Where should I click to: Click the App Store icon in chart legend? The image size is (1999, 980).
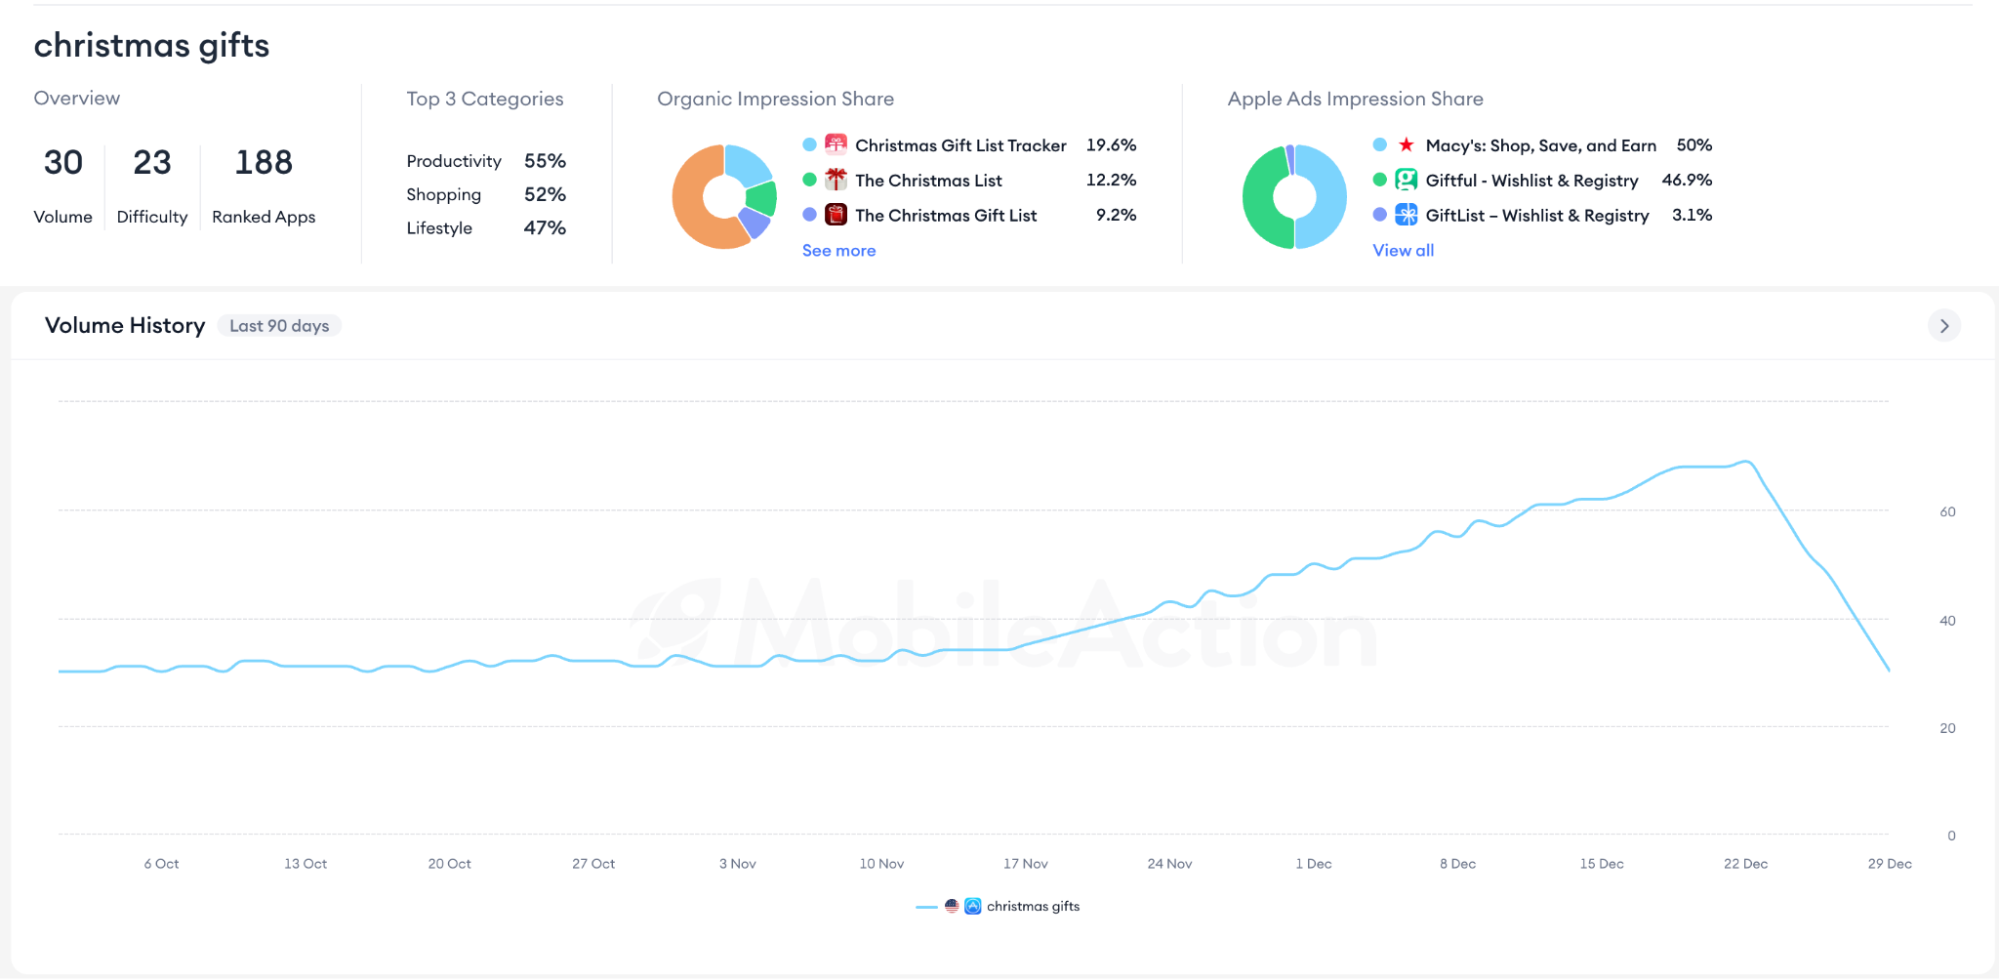coord(972,906)
